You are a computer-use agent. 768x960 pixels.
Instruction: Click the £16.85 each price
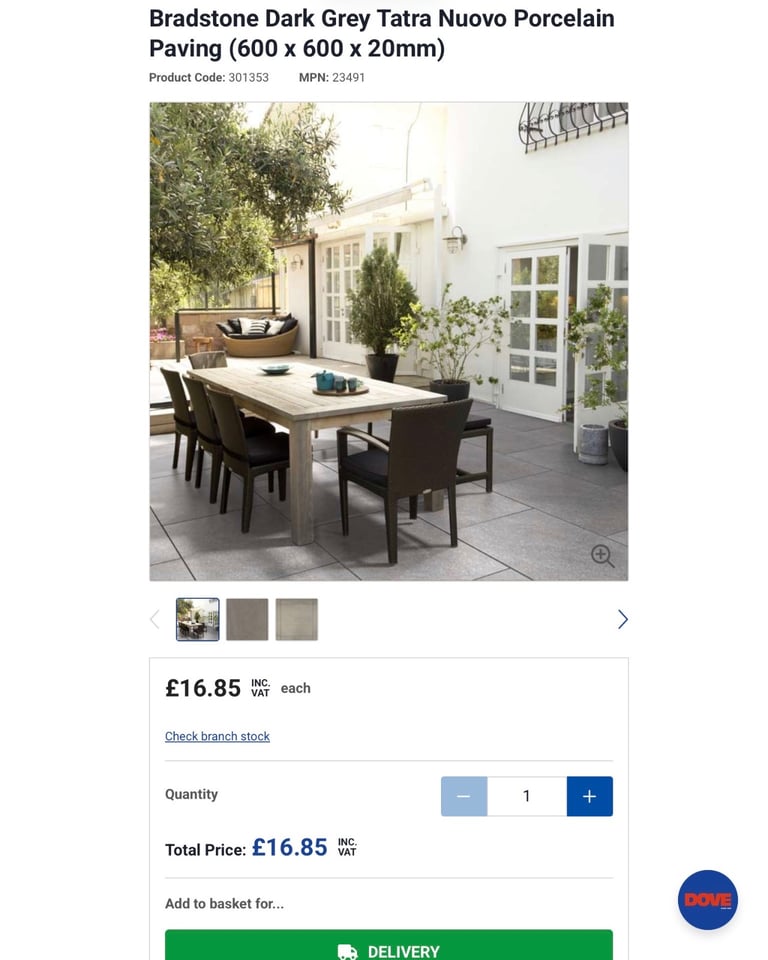click(x=238, y=688)
